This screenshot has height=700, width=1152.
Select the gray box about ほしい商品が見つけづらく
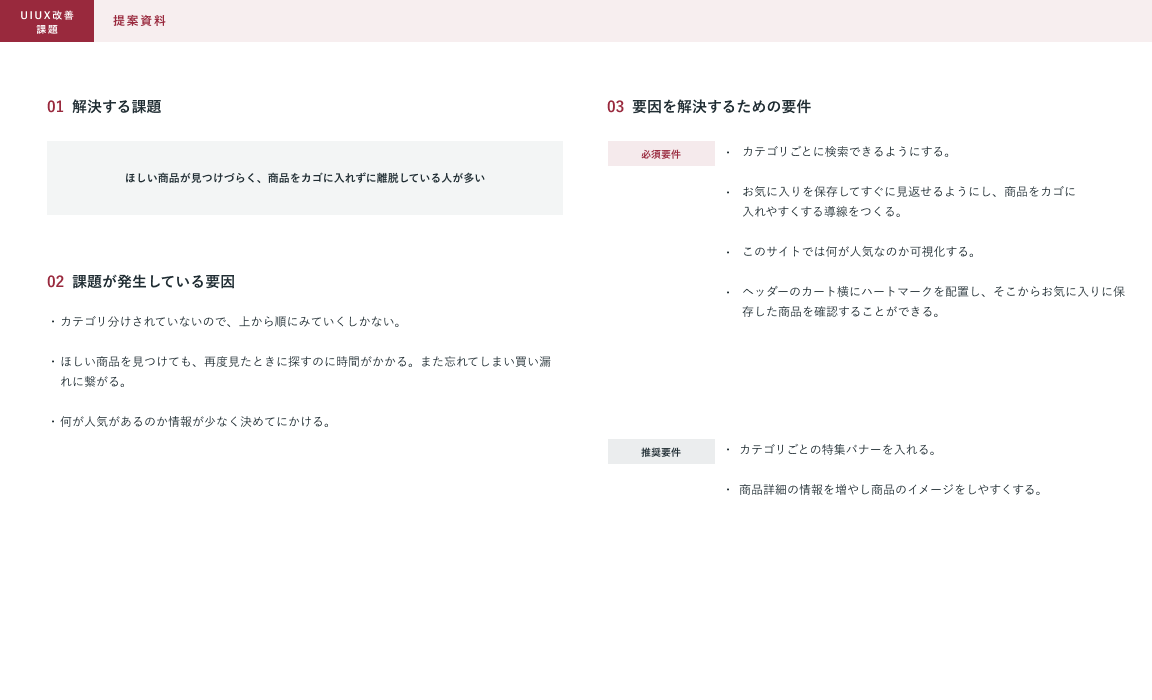coord(304,178)
